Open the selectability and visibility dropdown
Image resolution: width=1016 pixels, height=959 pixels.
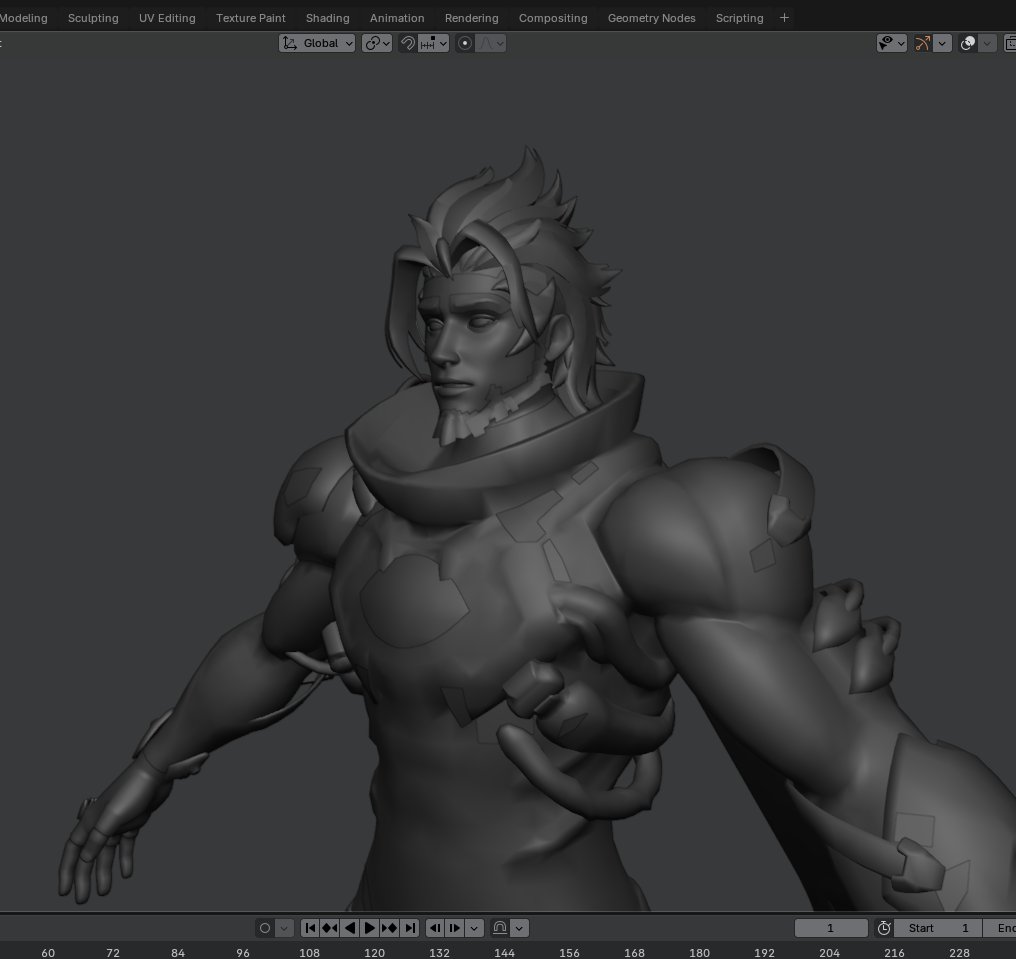click(892, 43)
